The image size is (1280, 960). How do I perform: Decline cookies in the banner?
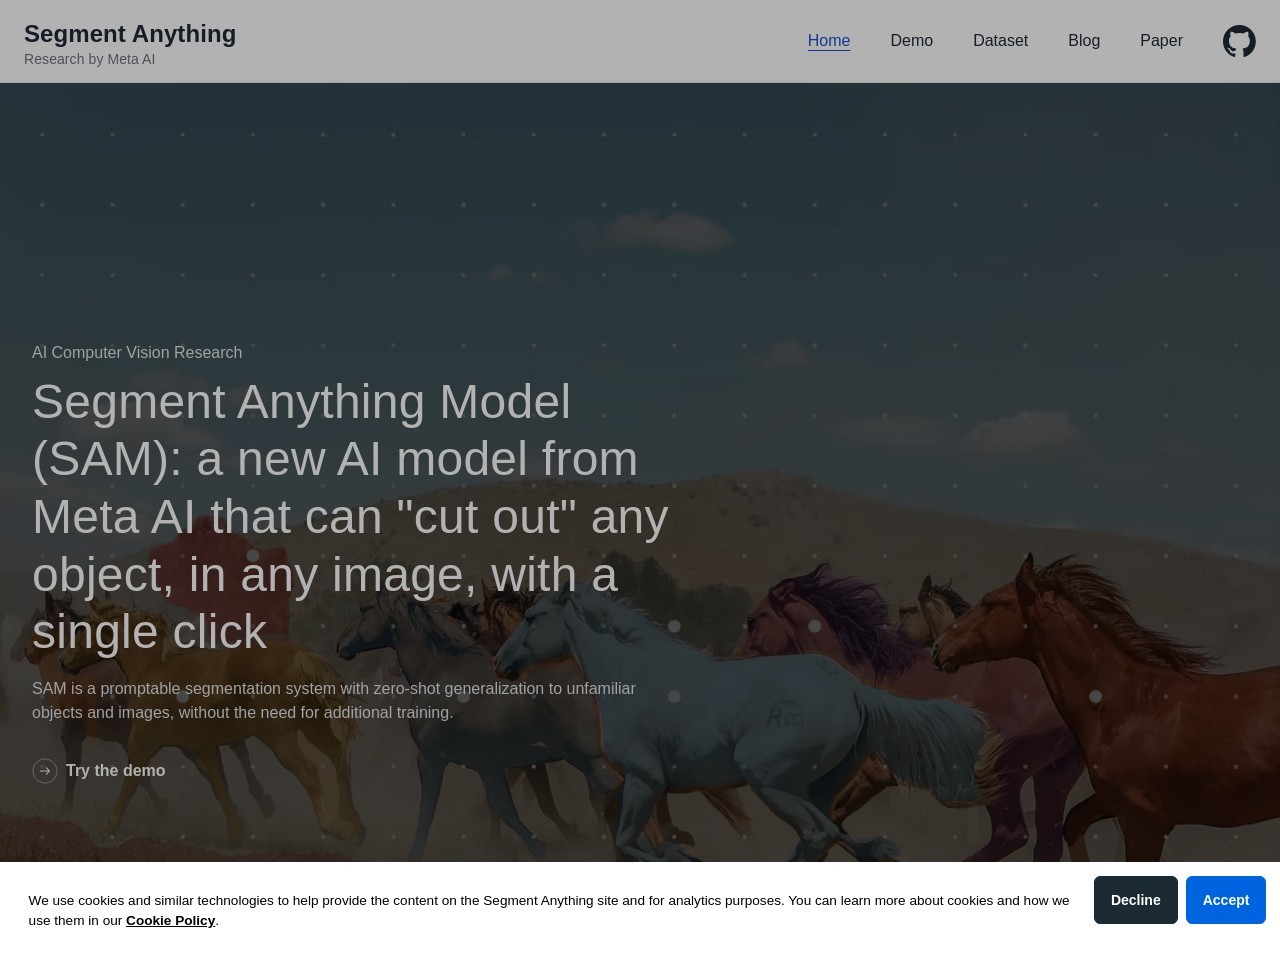click(1135, 900)
